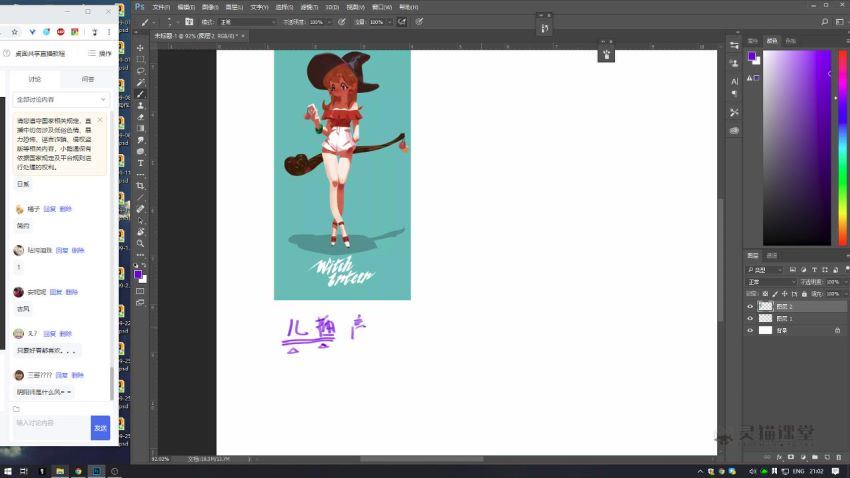
Task: Select the Magic Wand tool
Action: click(140, 82)
